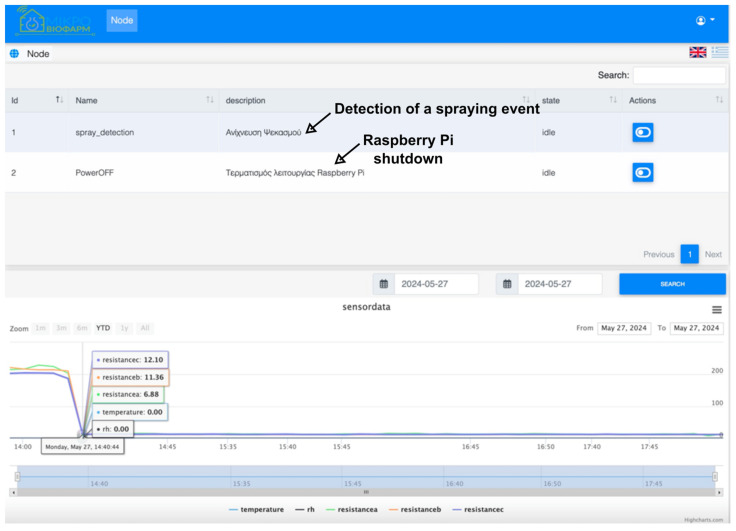Set chart zoom to 3m
736x531 pixels.
[61, 328]
